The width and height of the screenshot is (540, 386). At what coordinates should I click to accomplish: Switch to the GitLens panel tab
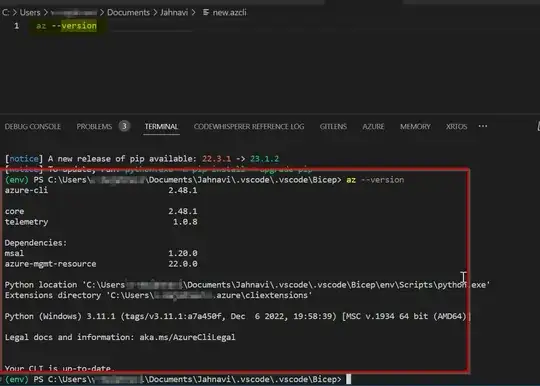(x=333, y=127)
